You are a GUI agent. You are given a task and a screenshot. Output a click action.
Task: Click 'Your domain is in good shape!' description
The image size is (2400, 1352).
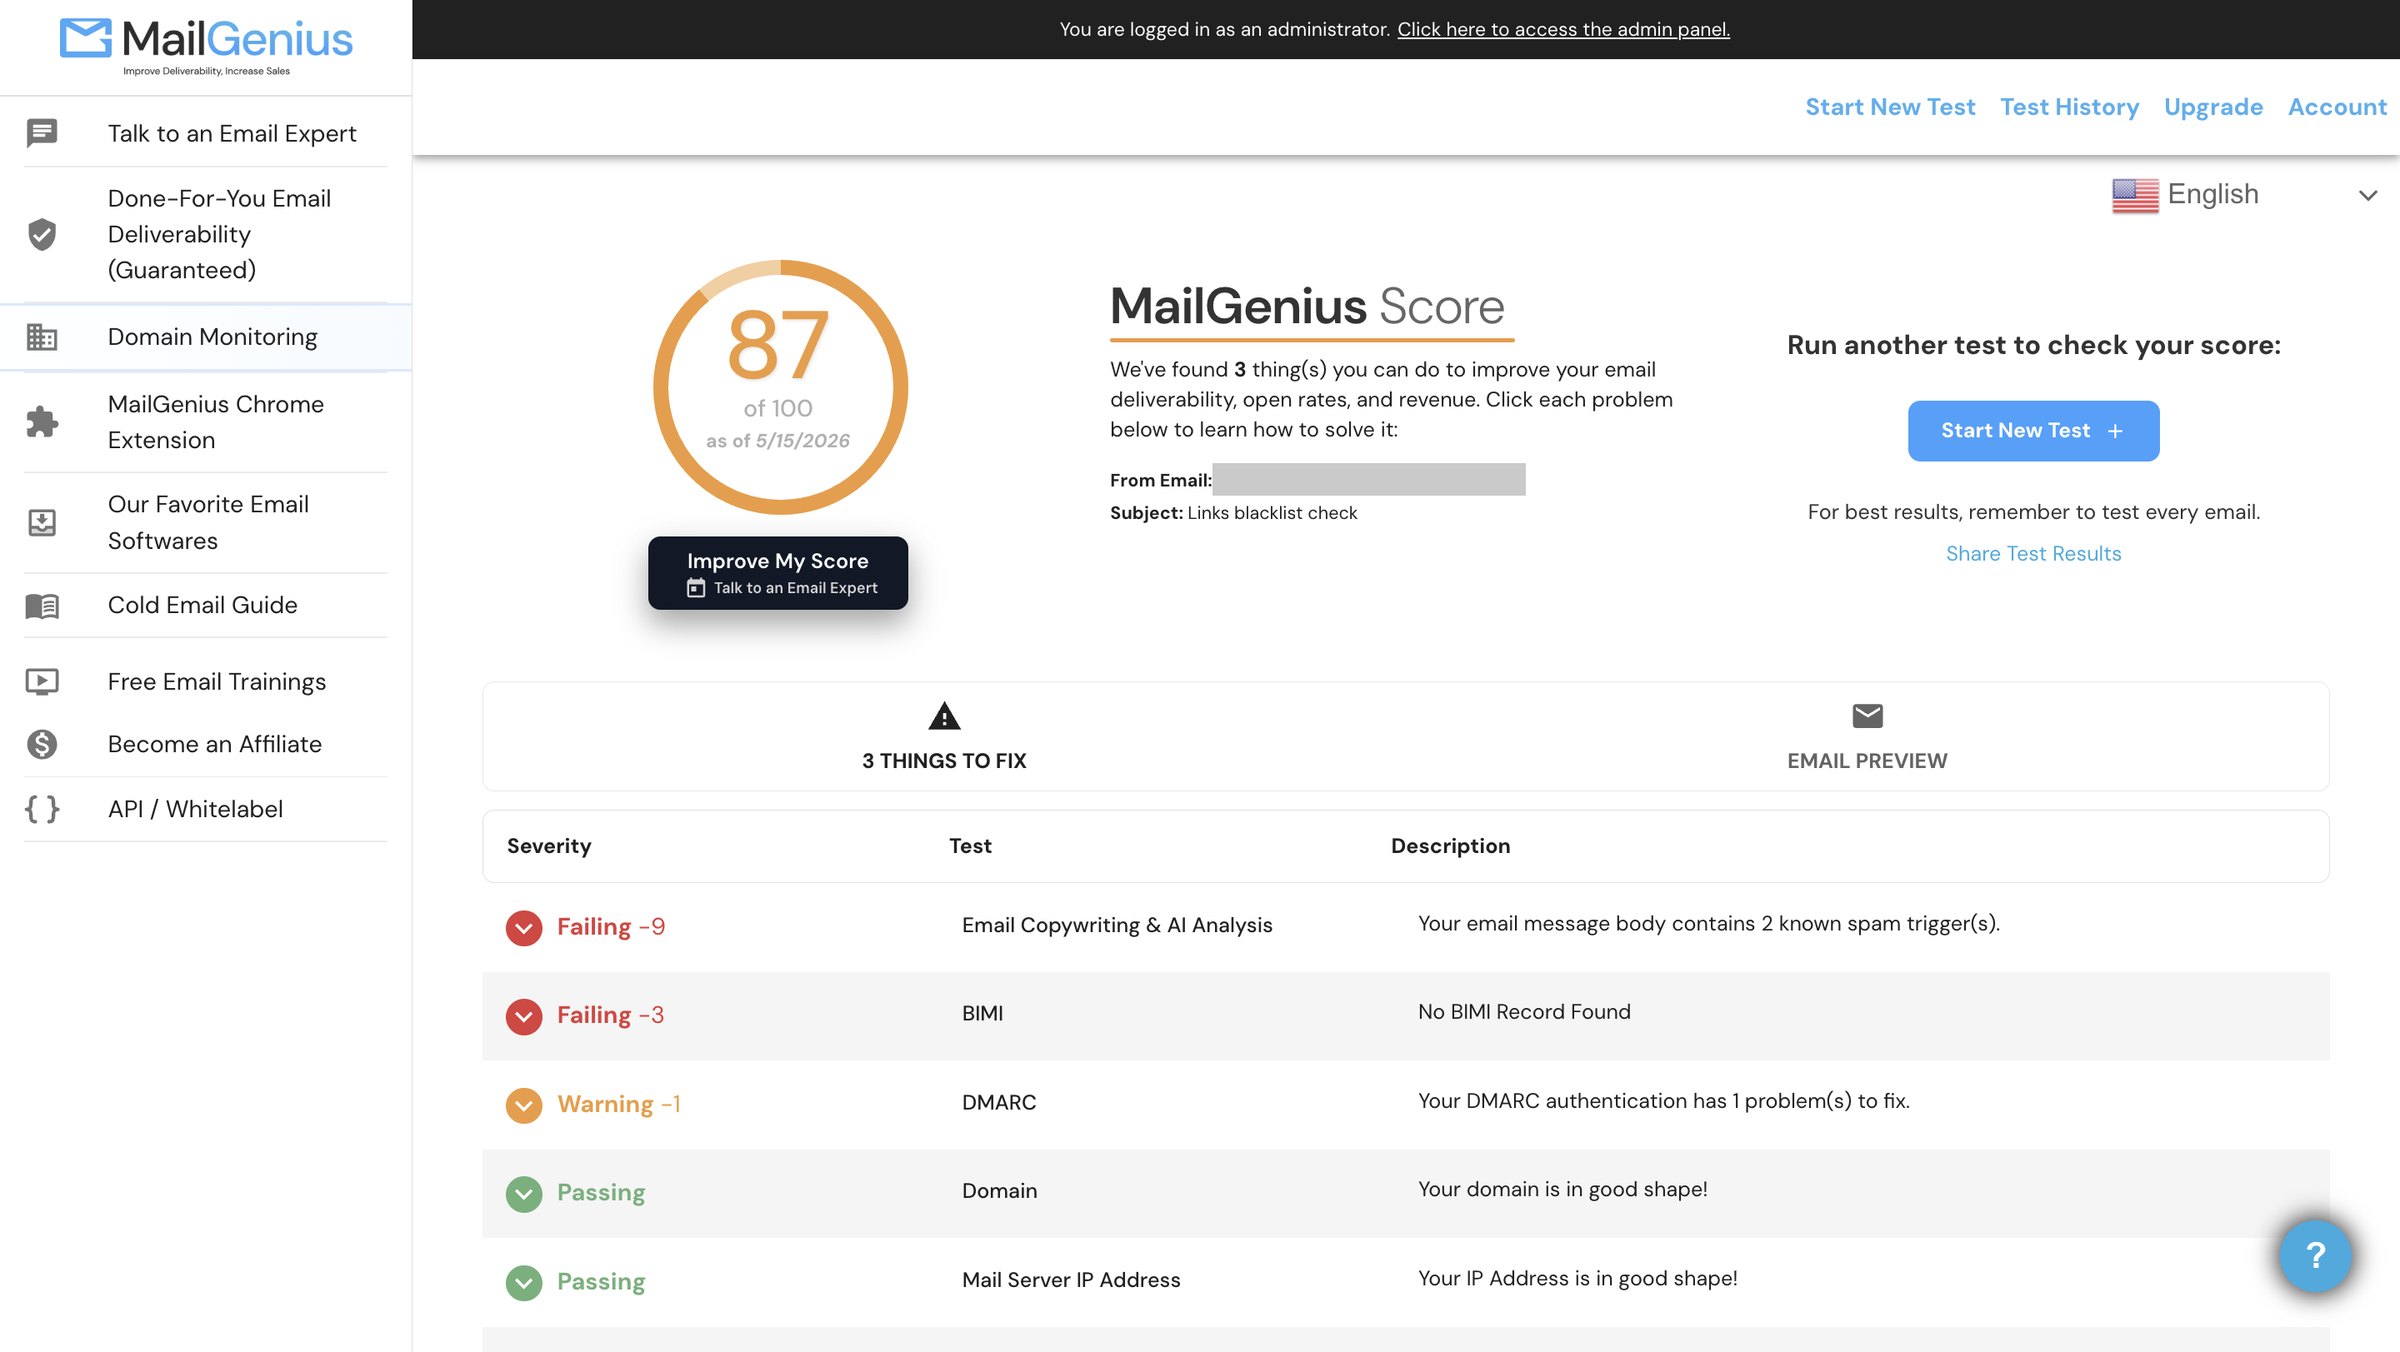(1562, 1189)
